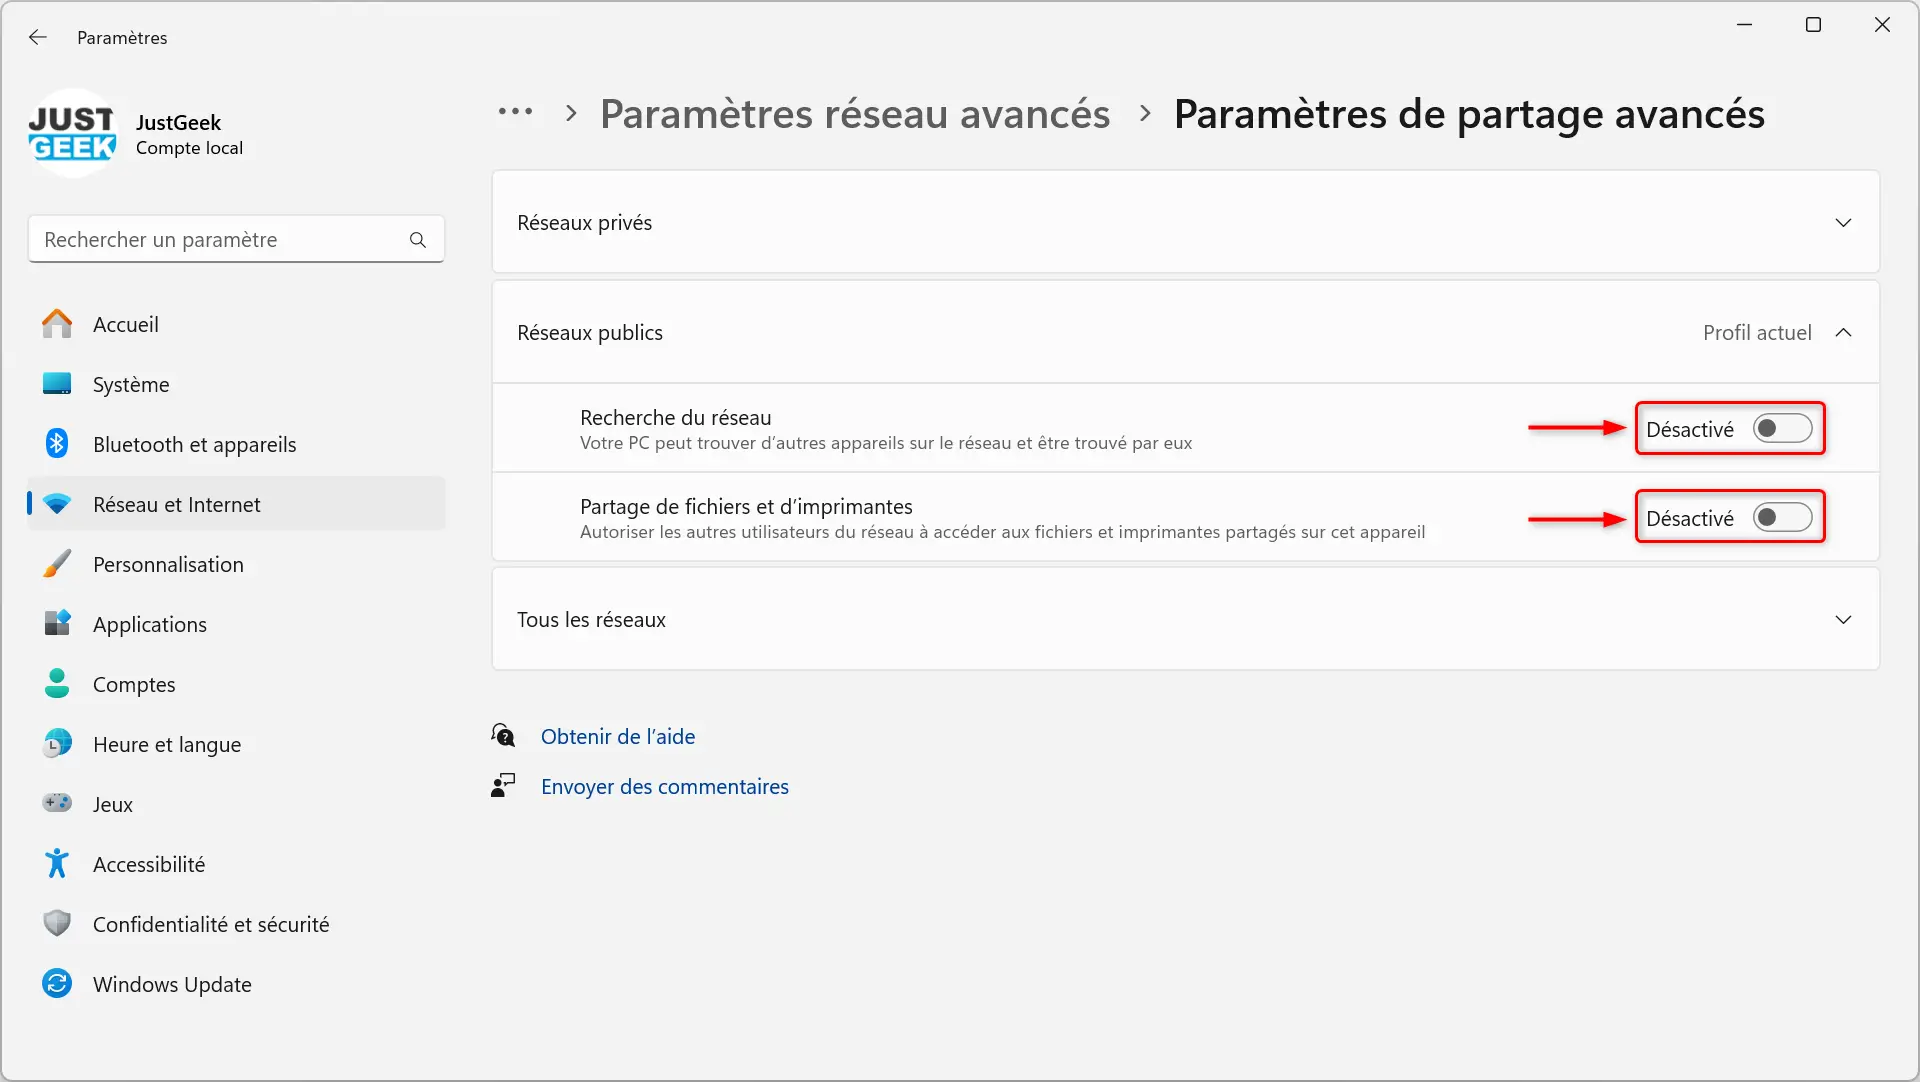Click the back arrow navigation button
The image size is (1920, 1082).
pyautogui.click(x=37, y=37)
